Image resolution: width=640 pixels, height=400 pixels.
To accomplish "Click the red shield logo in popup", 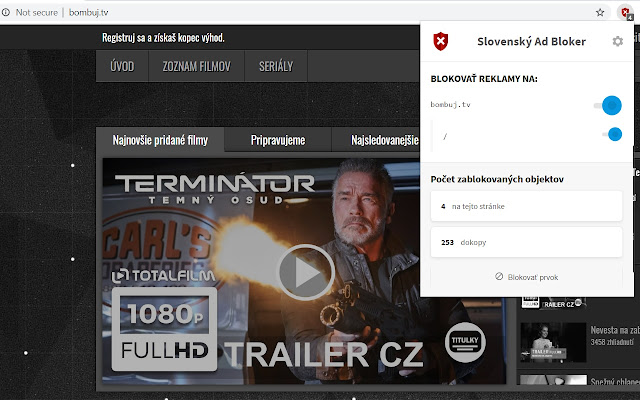I will pos(440,41).
